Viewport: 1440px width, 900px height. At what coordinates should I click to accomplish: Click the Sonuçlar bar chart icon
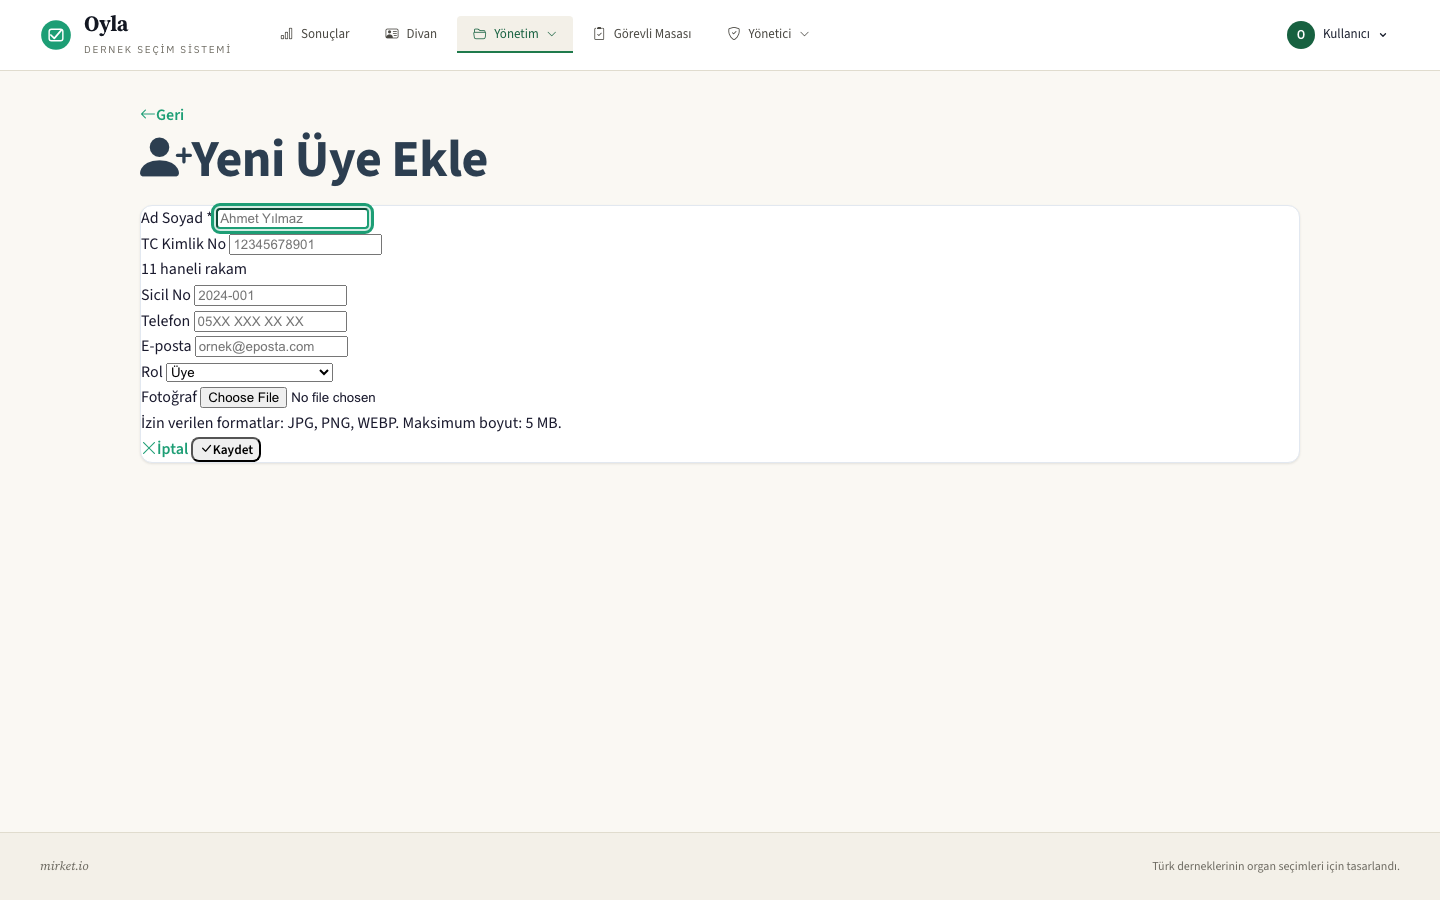(287, 34)
